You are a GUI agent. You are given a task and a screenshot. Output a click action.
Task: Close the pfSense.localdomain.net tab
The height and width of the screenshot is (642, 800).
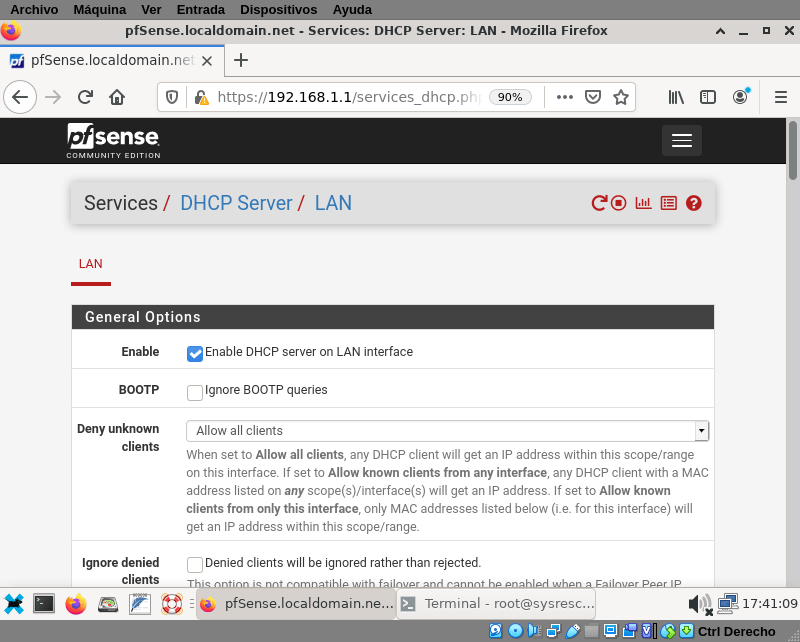tap(207, 61)
